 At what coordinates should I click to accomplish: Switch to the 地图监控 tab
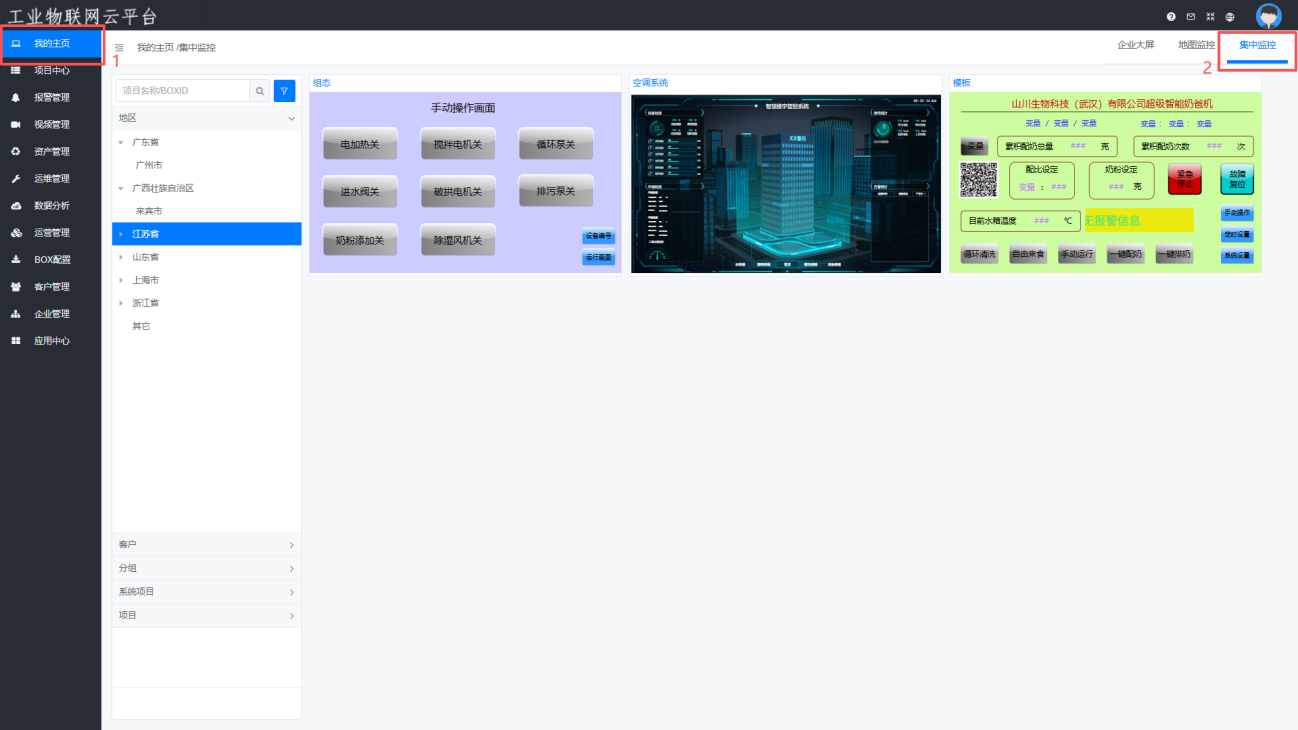coord(1196,45)
